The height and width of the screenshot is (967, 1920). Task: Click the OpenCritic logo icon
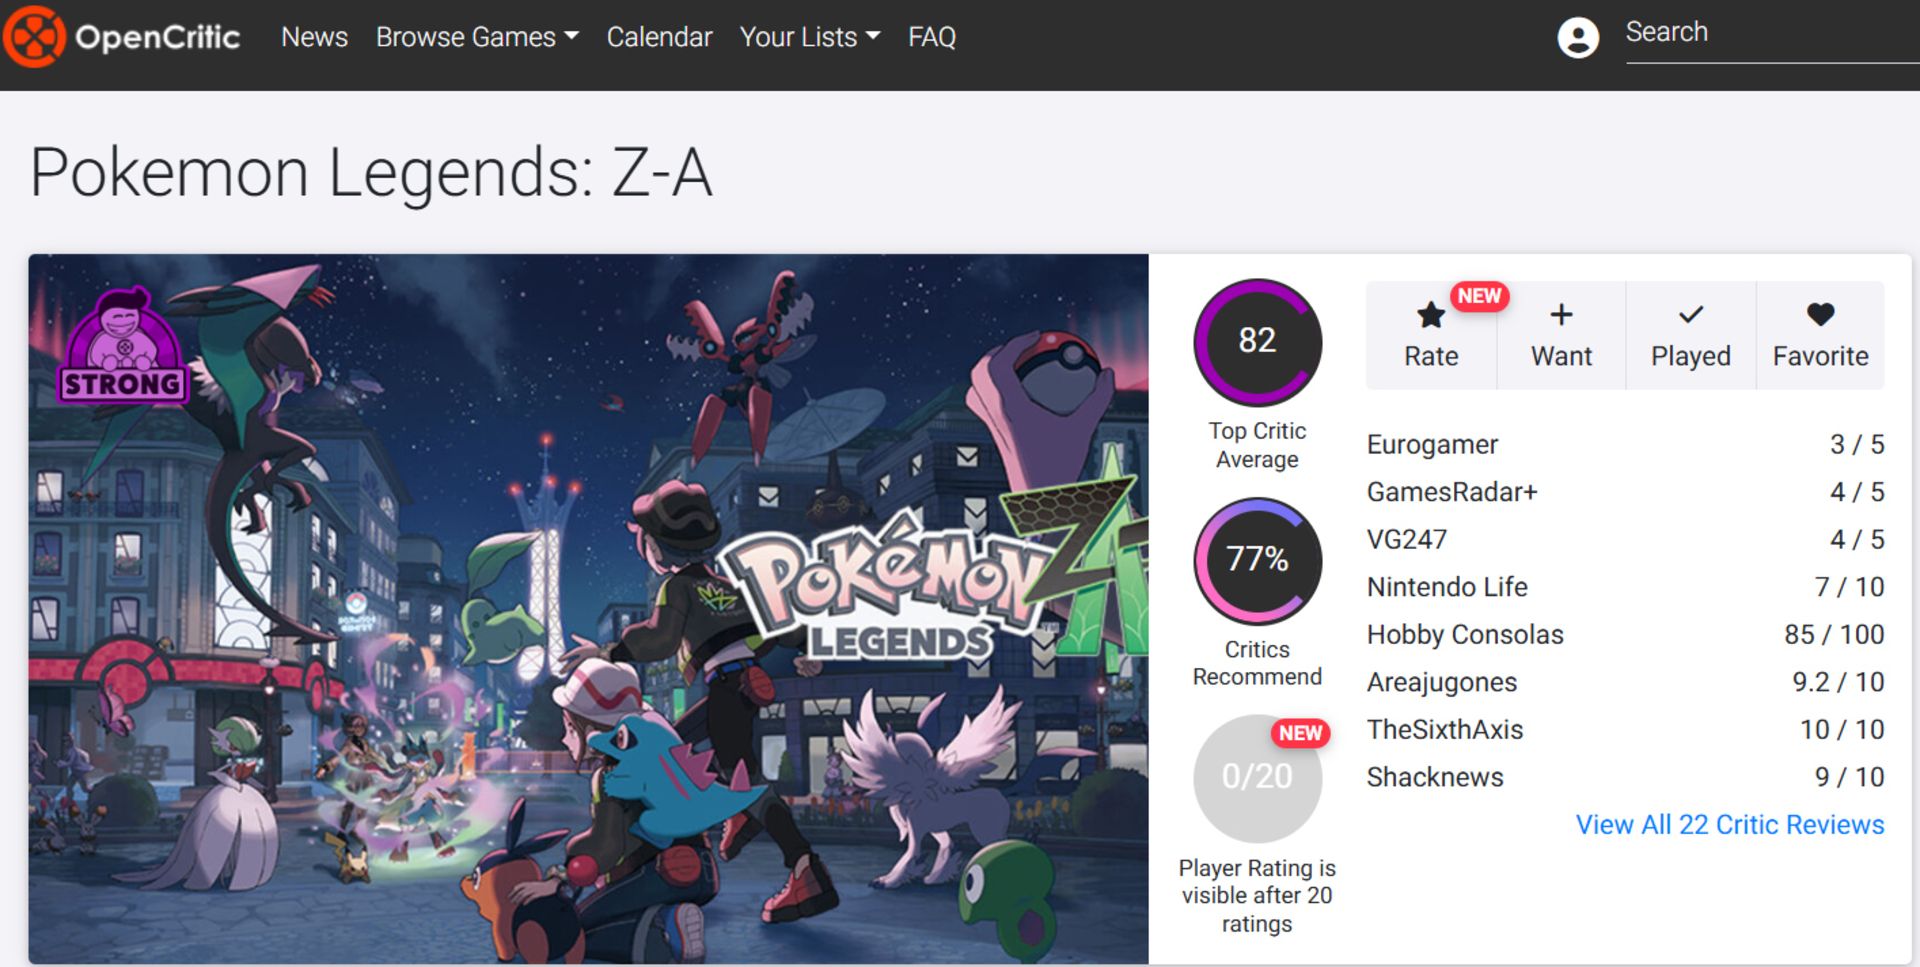point(35,37)
